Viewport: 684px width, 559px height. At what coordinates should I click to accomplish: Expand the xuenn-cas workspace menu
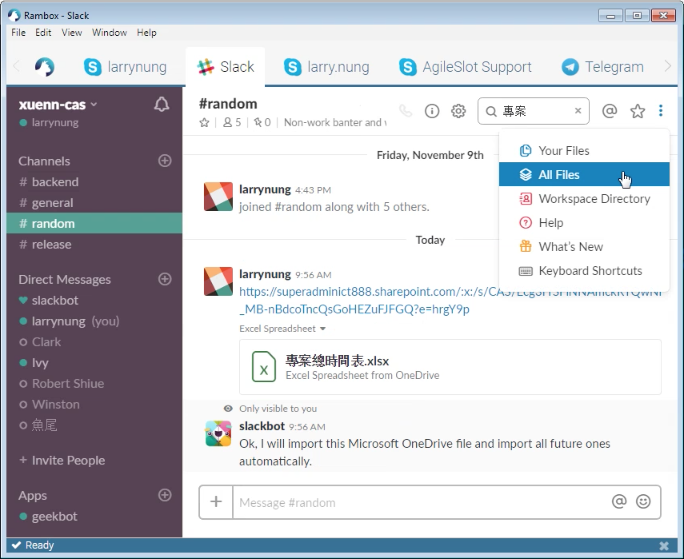click(58, 105)
